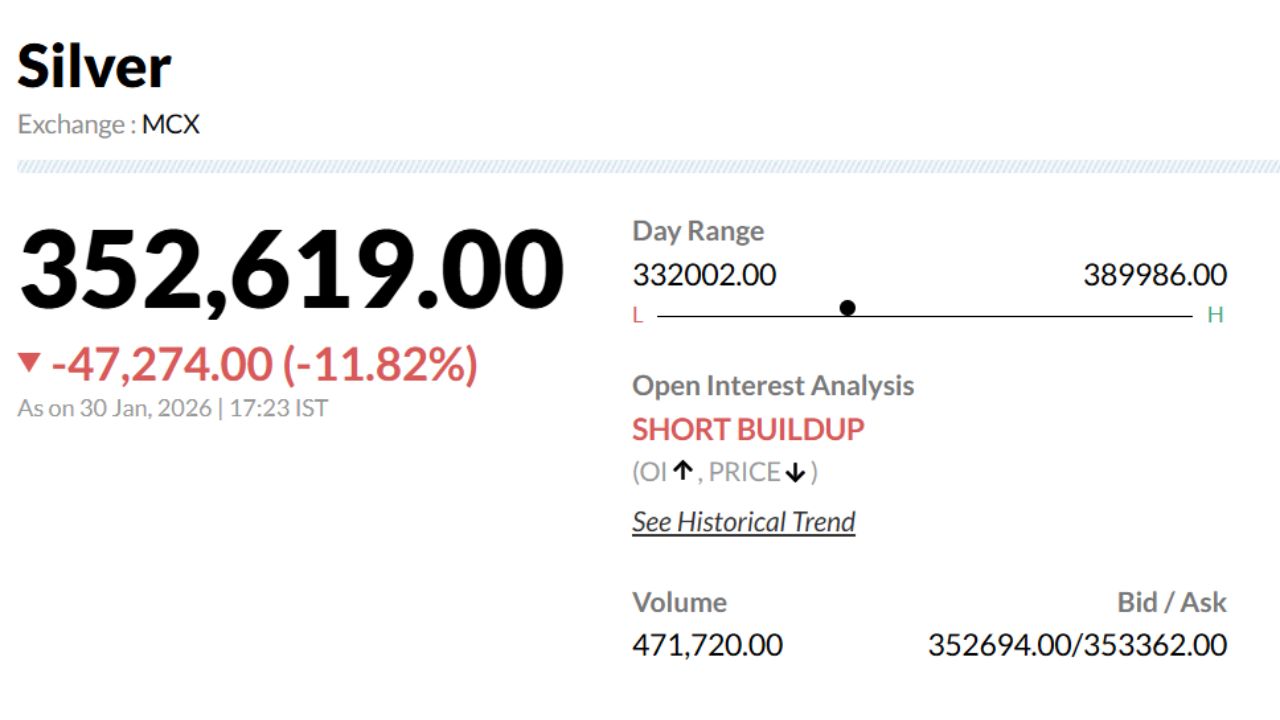The image size is (1280, 720).
Task: Click the Open Interest Analysis heading
Action: pyautogui.click(x=773, y=386)
